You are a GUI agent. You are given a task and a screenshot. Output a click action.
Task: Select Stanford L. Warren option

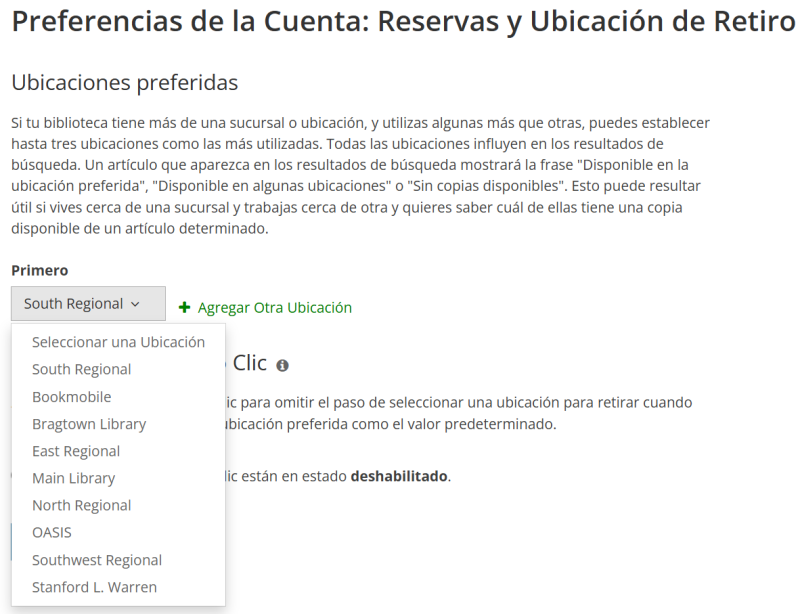[x=94, y=587]
